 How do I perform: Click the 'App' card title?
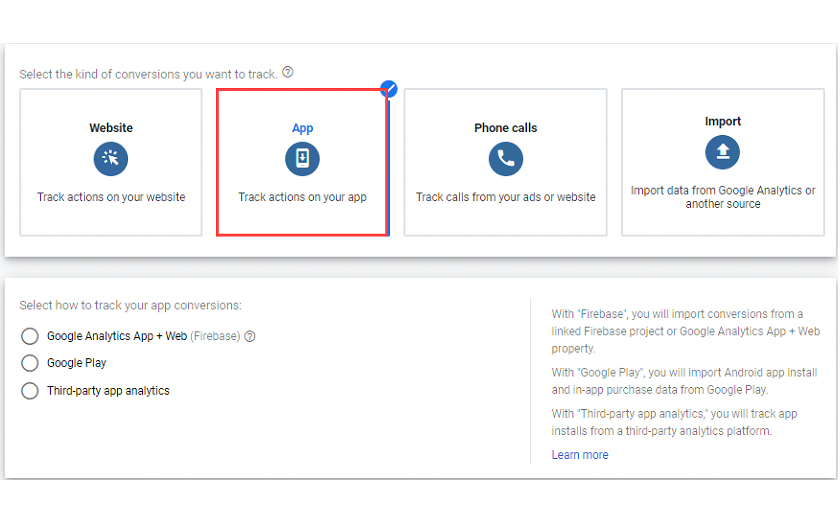(302, 128)
